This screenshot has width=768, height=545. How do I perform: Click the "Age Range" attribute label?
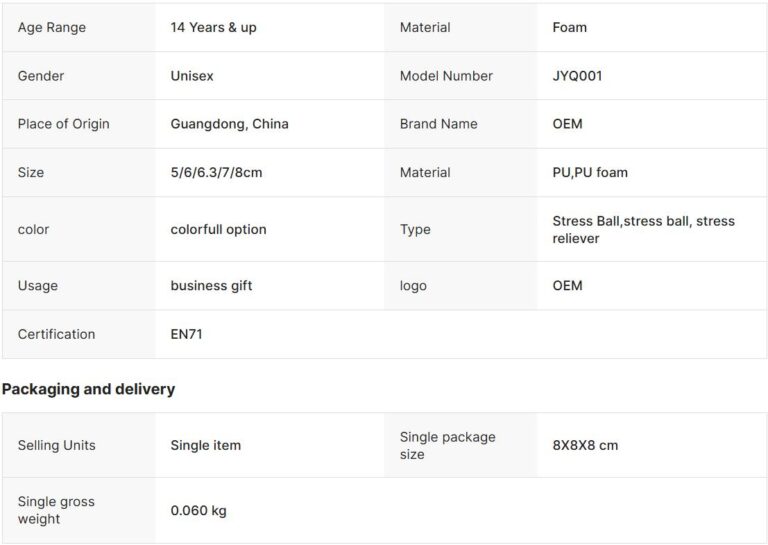[52, 28]
